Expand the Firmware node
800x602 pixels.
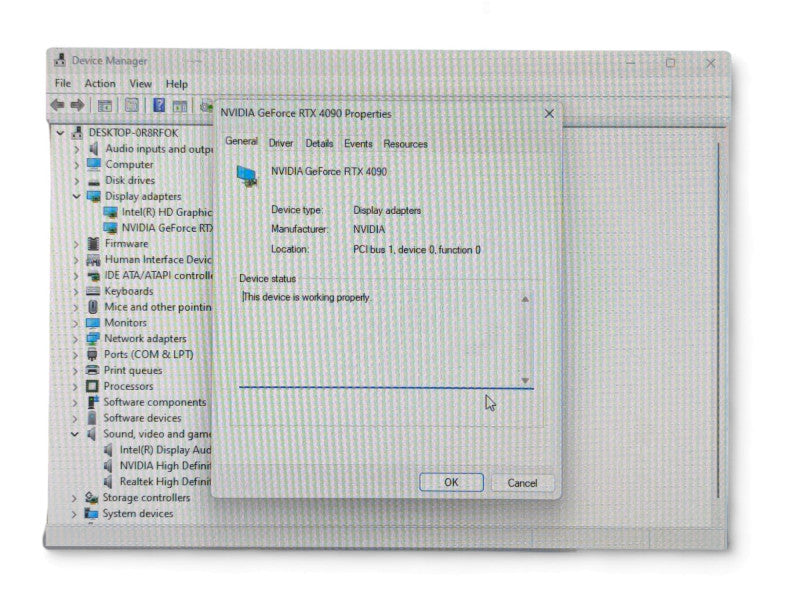[77, 244]
